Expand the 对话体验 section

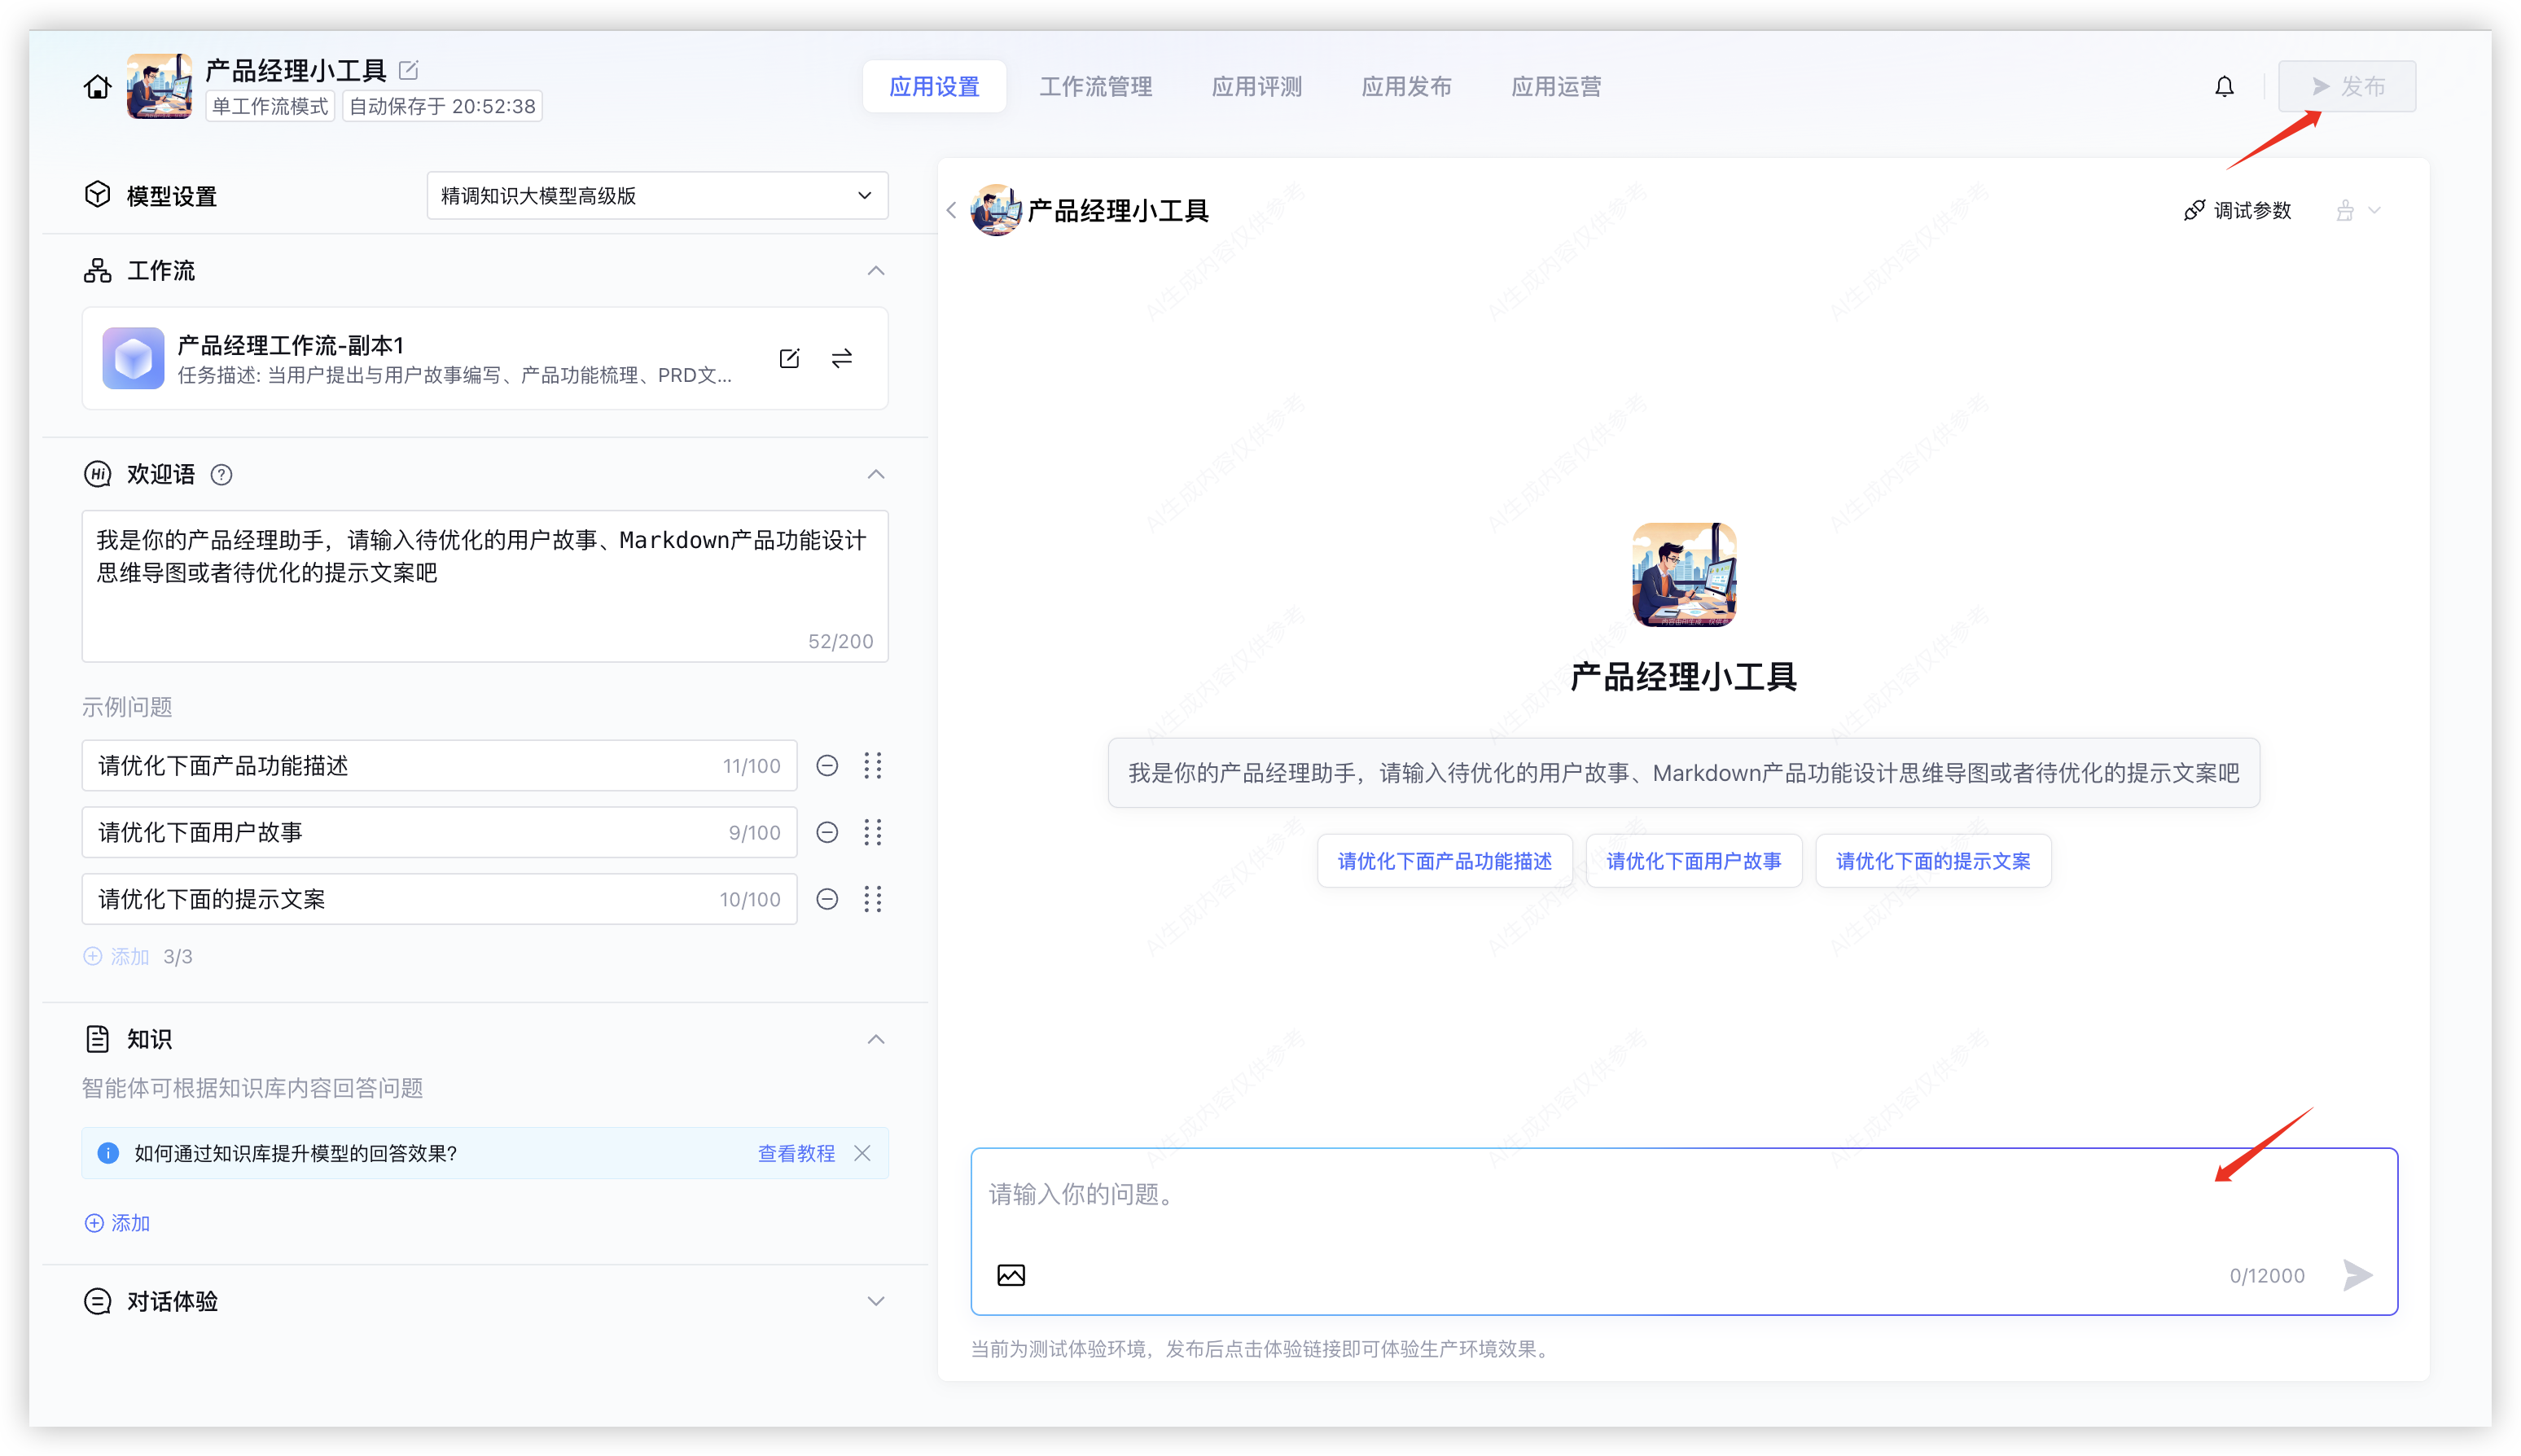876,1301
